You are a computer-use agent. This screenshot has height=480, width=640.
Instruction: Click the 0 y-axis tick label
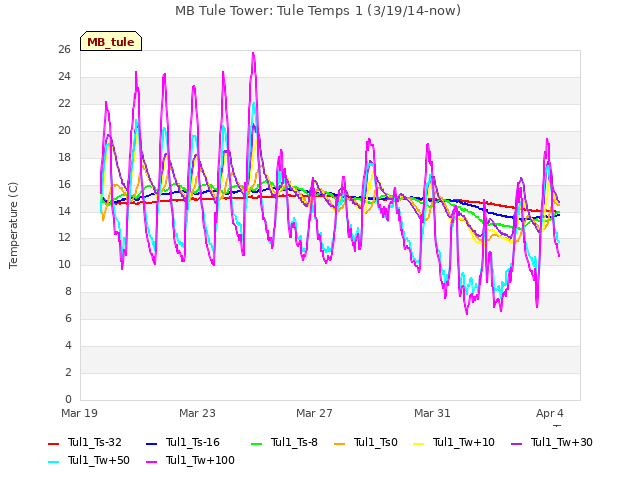68,400
